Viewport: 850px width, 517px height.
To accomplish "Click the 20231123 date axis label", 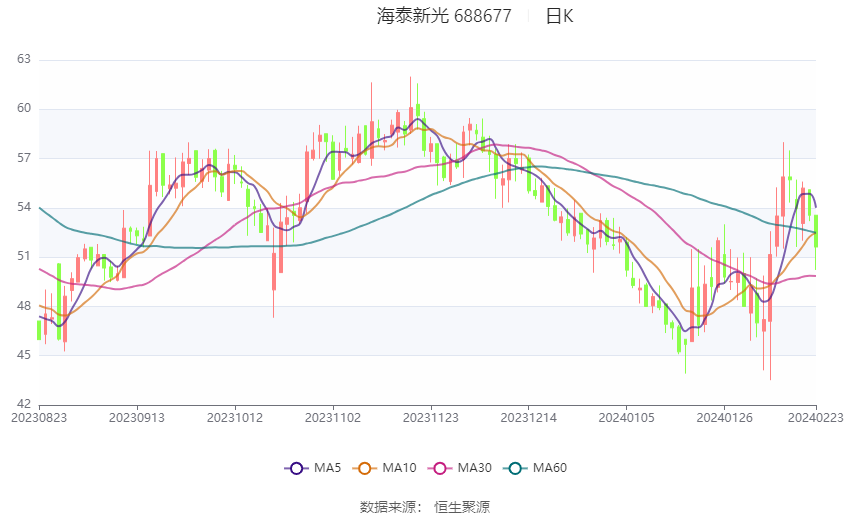I will 431,418.
